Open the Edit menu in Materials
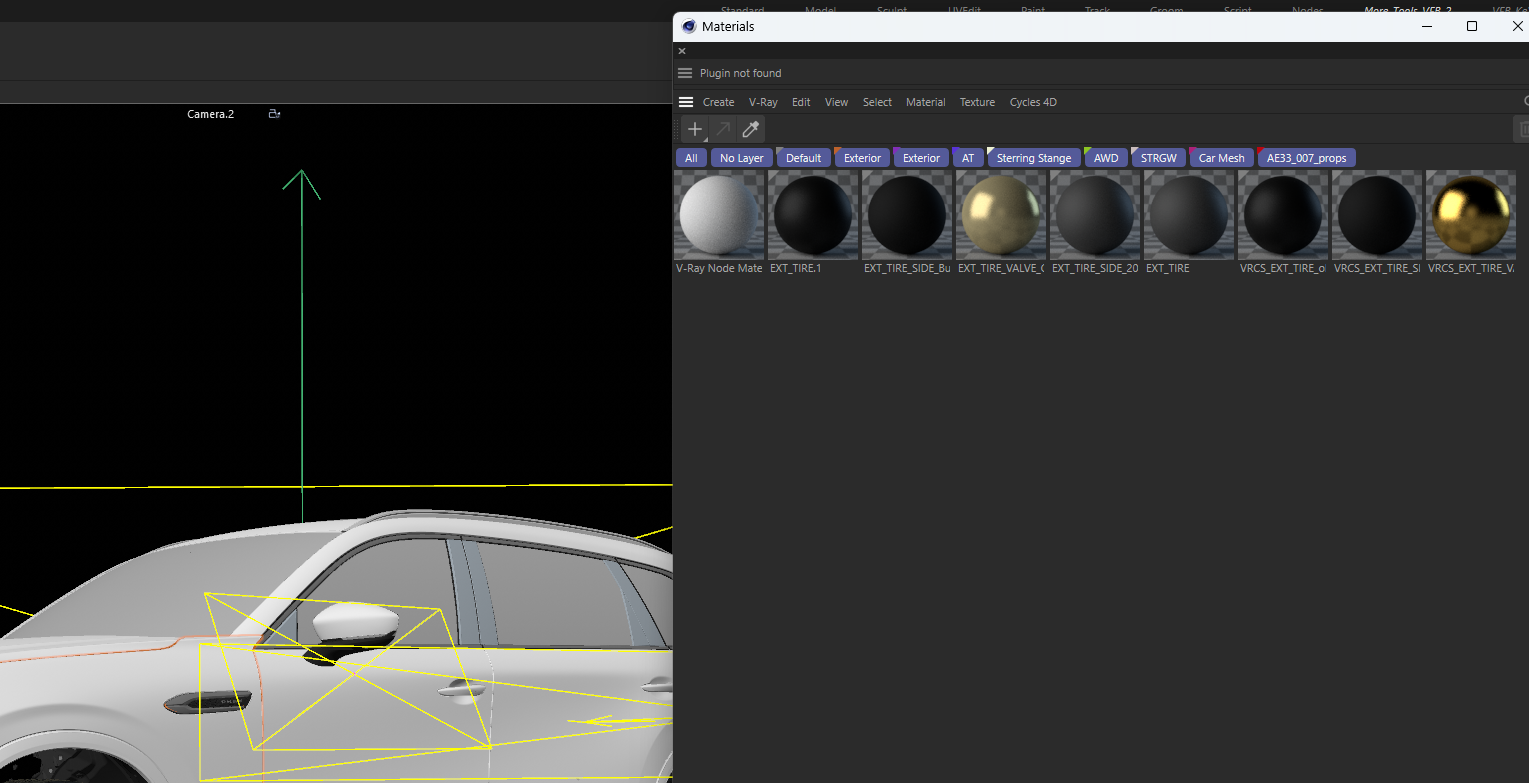Viewport: 1529px width, 783px height. click(801, 102)
